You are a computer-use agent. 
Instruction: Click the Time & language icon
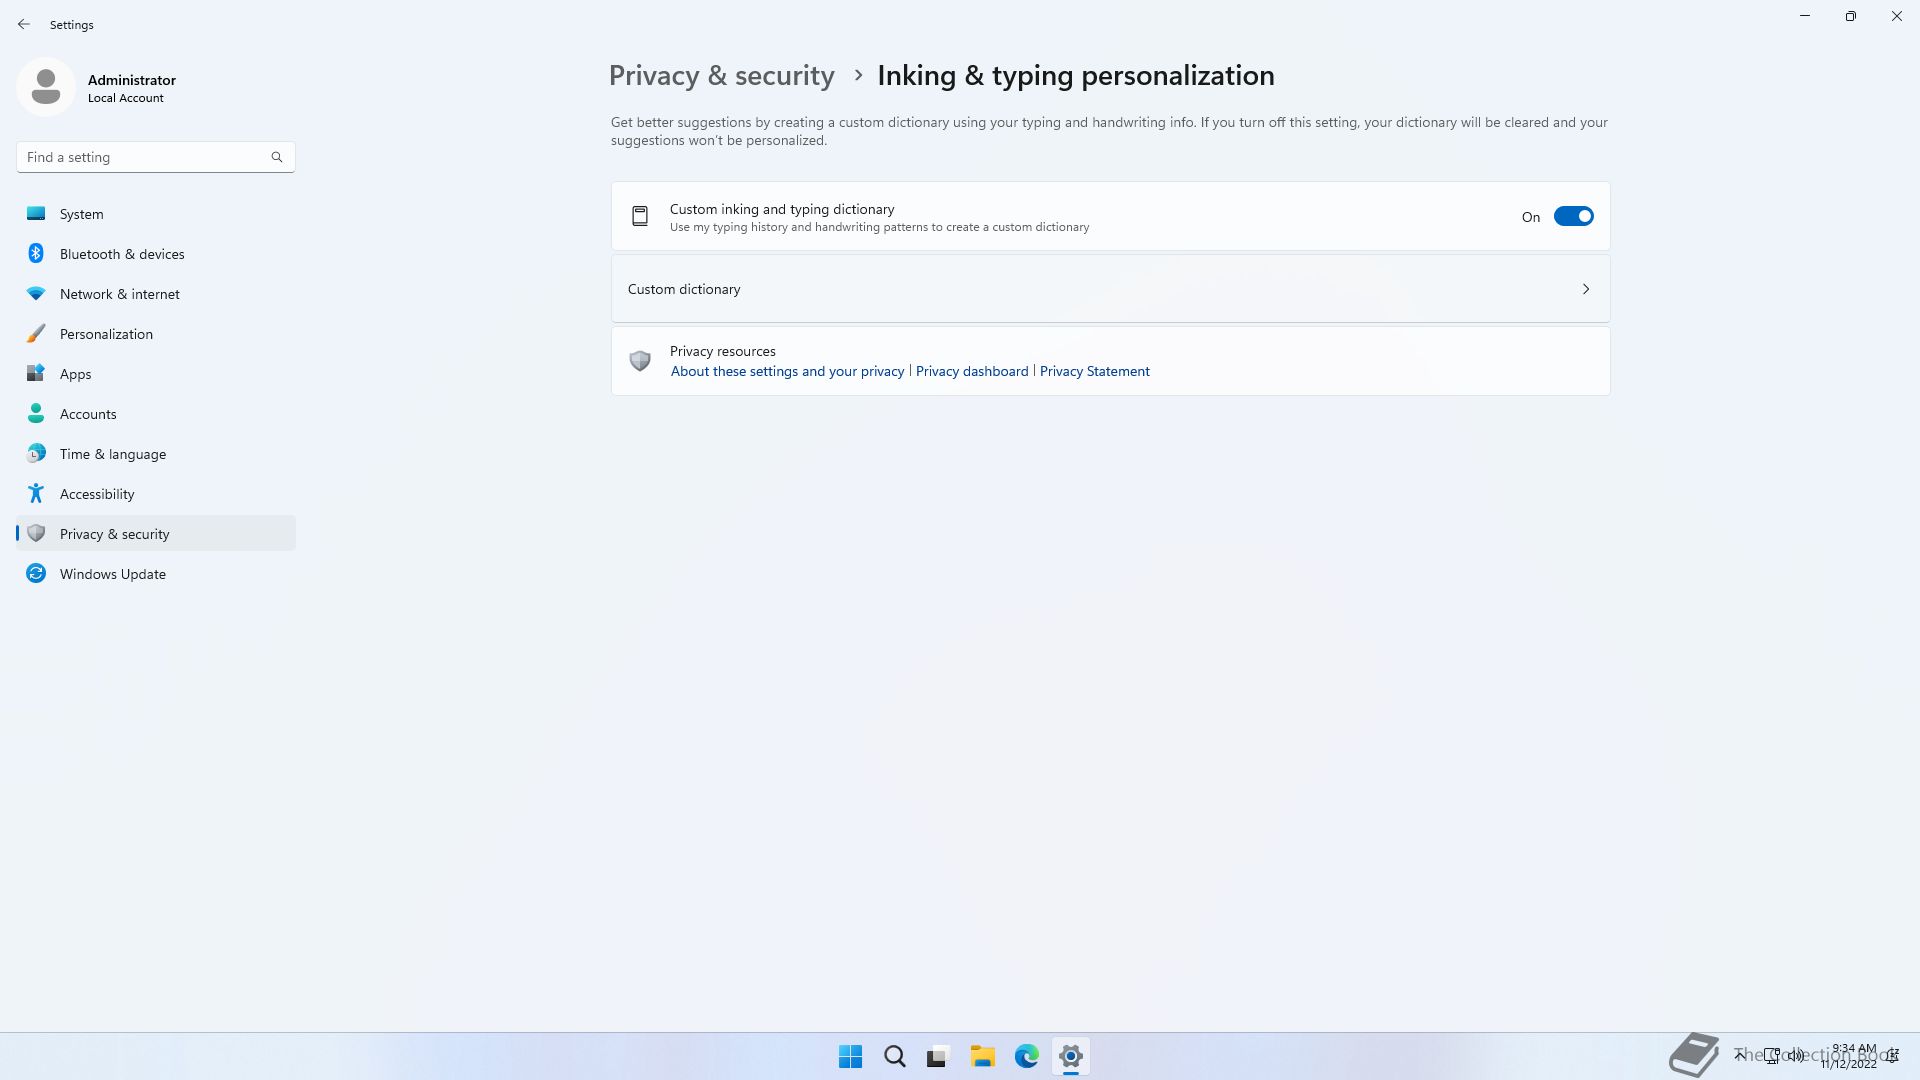coord(36,454)
